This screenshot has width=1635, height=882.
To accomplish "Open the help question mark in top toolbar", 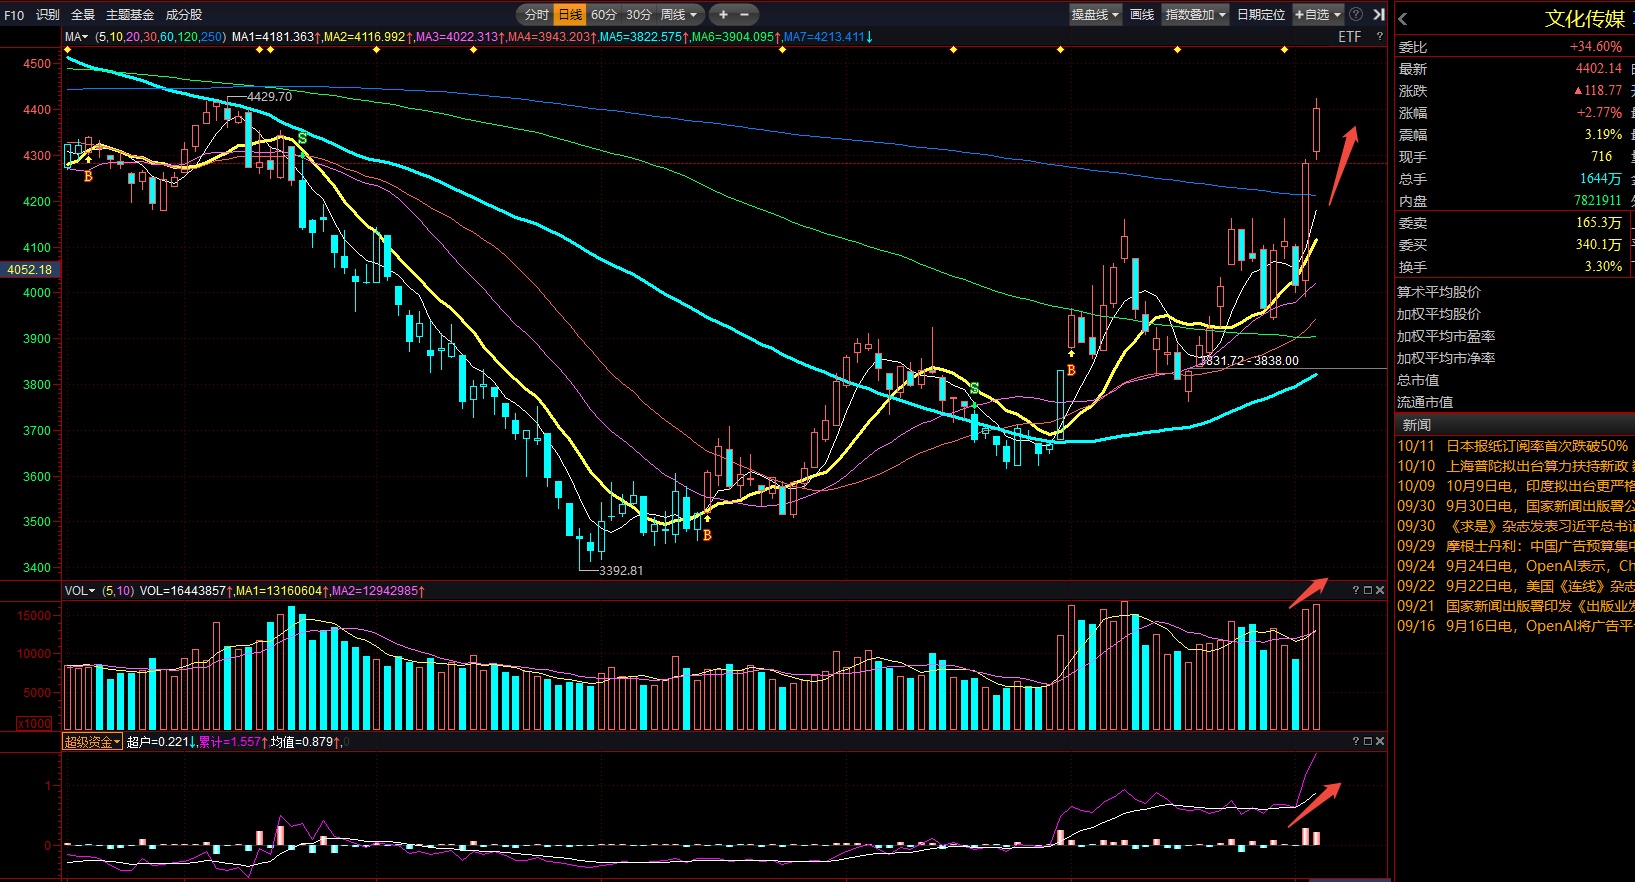I will click(x=1356, y=15).
